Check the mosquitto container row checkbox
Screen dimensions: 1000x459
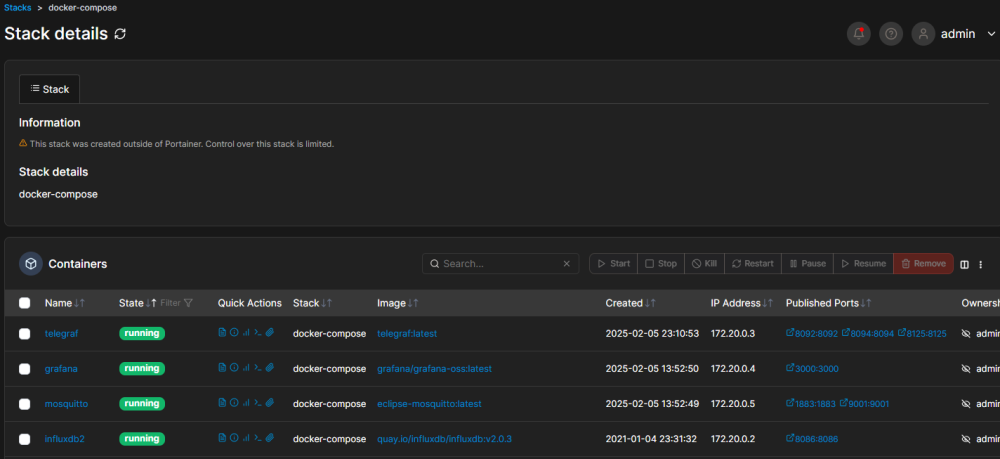[x=25, y=403]
